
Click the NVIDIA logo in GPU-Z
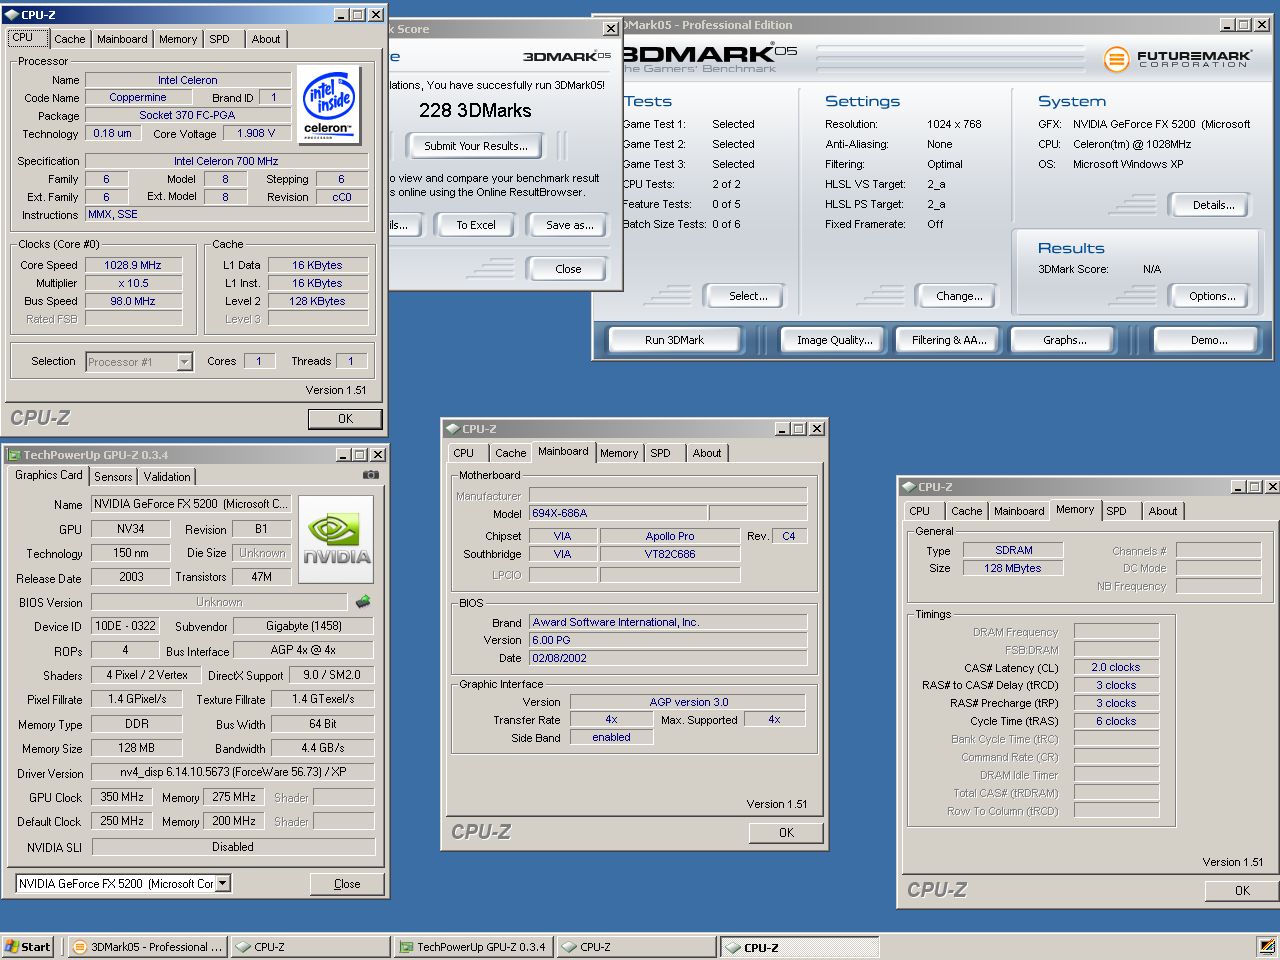(x=336, y=540)
